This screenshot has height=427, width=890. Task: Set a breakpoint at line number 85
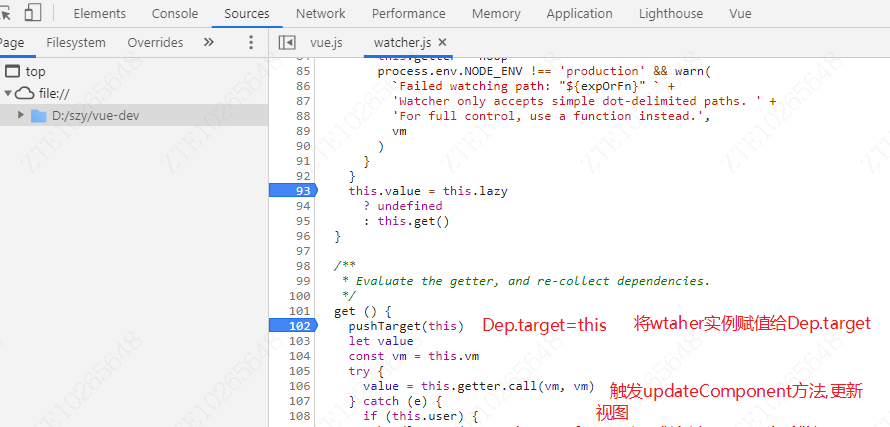(303, 71)
